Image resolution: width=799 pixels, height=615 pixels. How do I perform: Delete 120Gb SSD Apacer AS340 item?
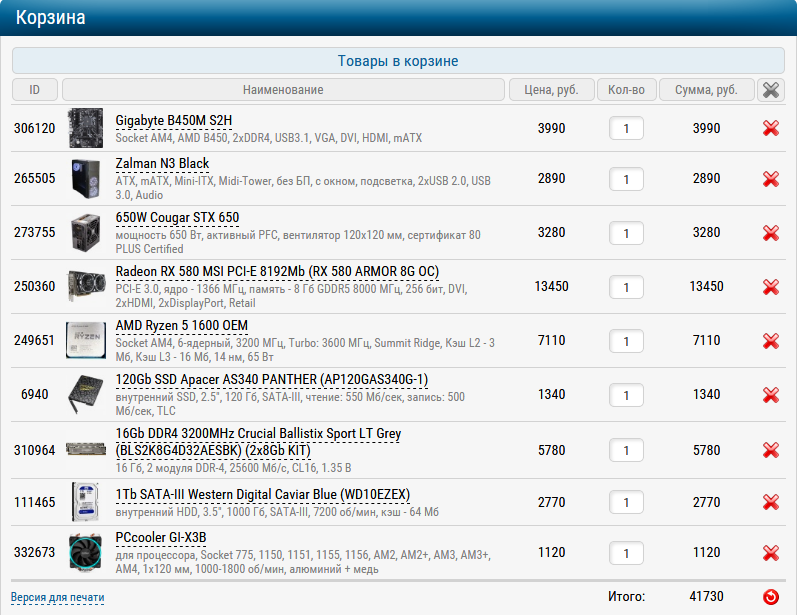click(770, 395)
